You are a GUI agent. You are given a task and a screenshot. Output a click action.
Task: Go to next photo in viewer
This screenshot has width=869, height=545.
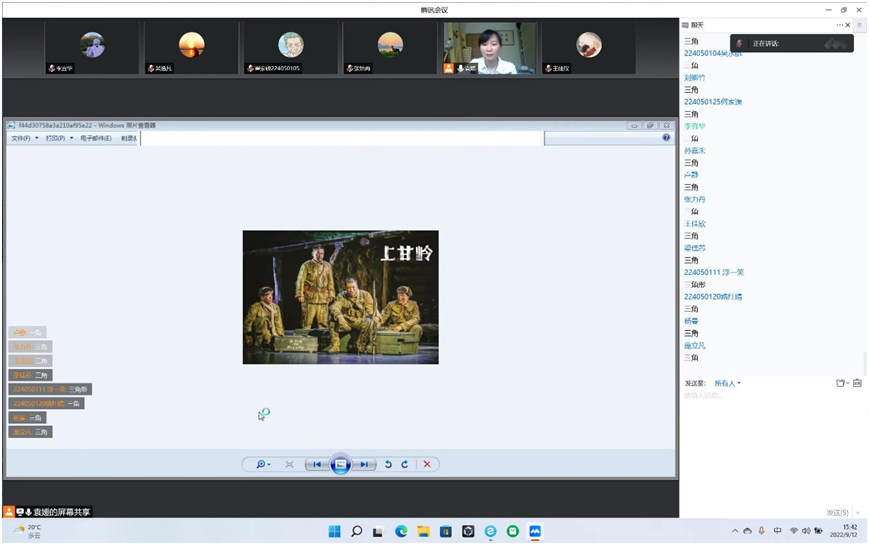point(364,465)
